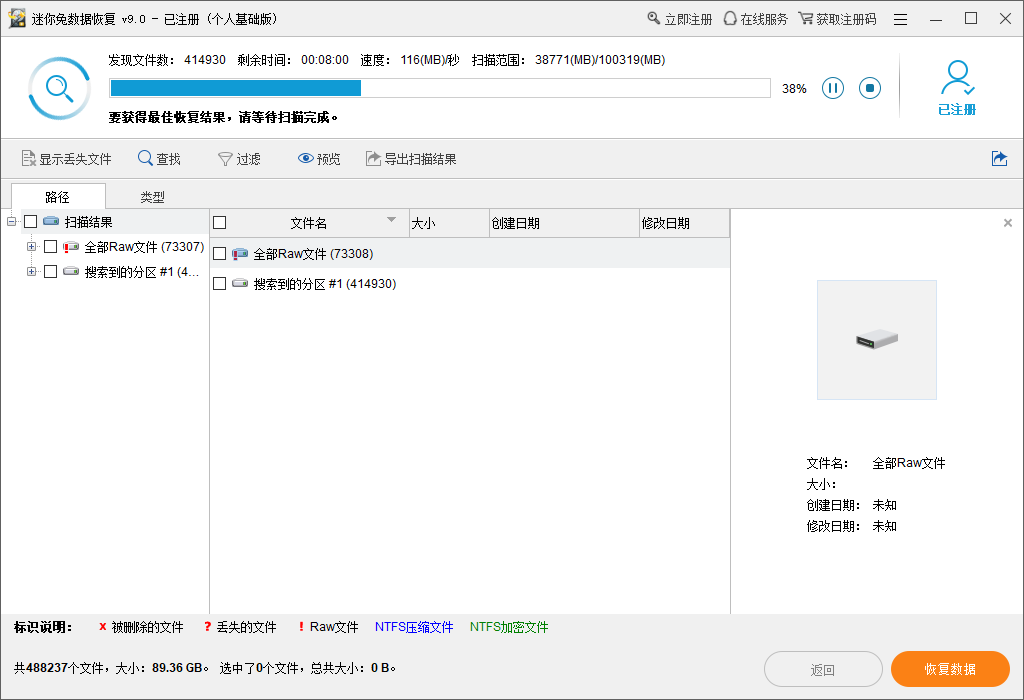The width and height of the screenshot is (1024, 700).
Task: Switch to the 类型 tab
Action: point(153,197)
